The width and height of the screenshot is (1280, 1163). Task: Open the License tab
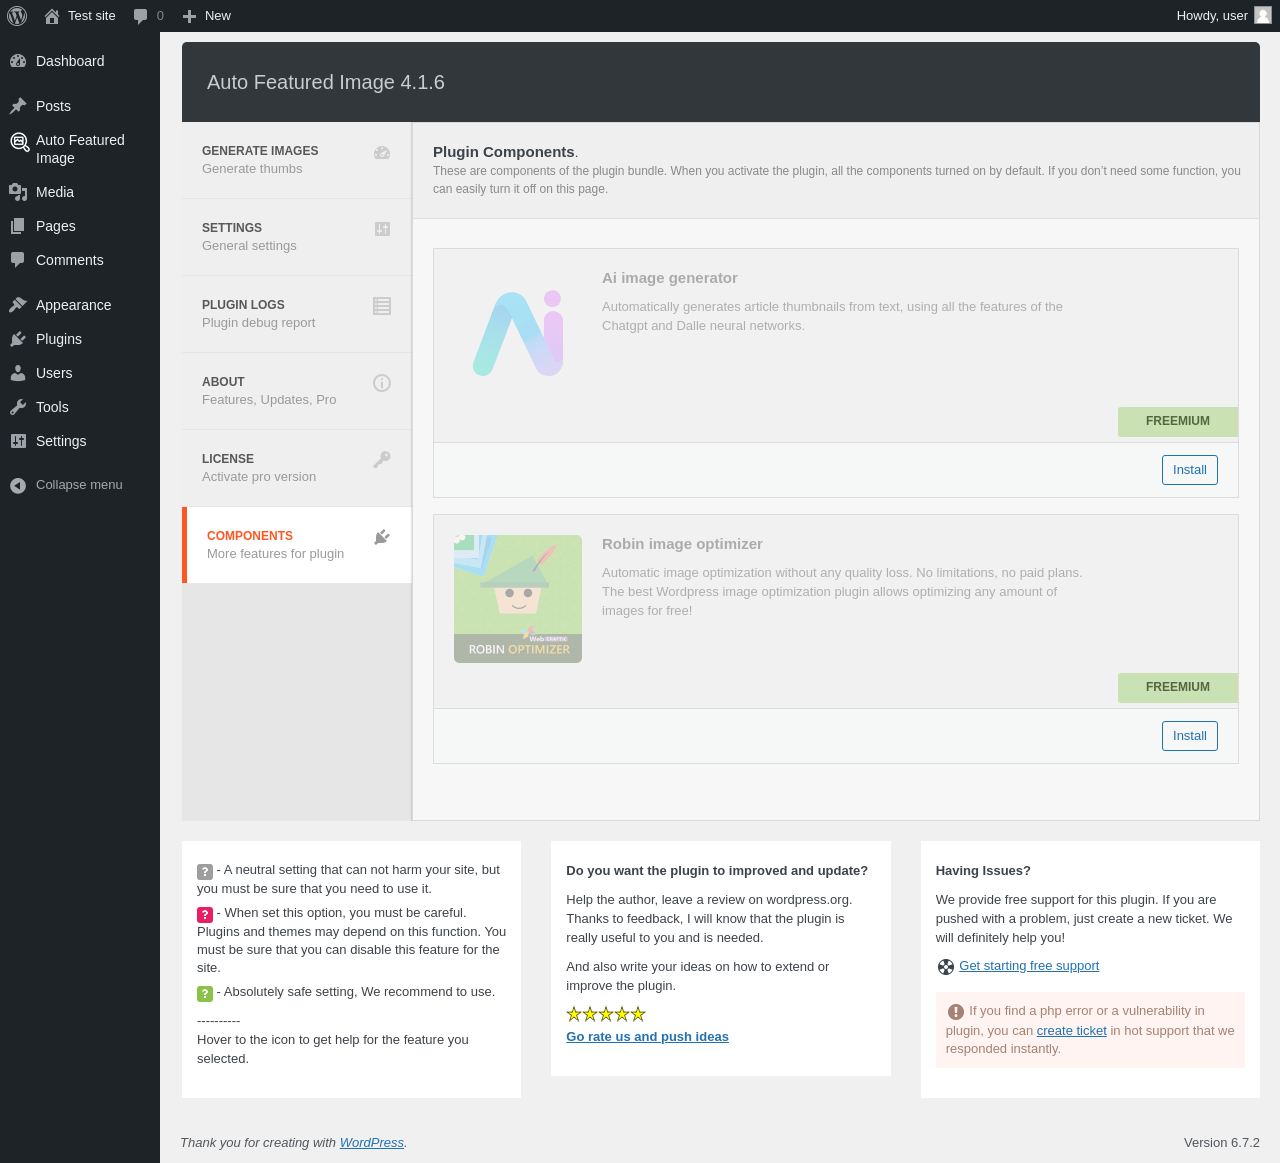297,468
